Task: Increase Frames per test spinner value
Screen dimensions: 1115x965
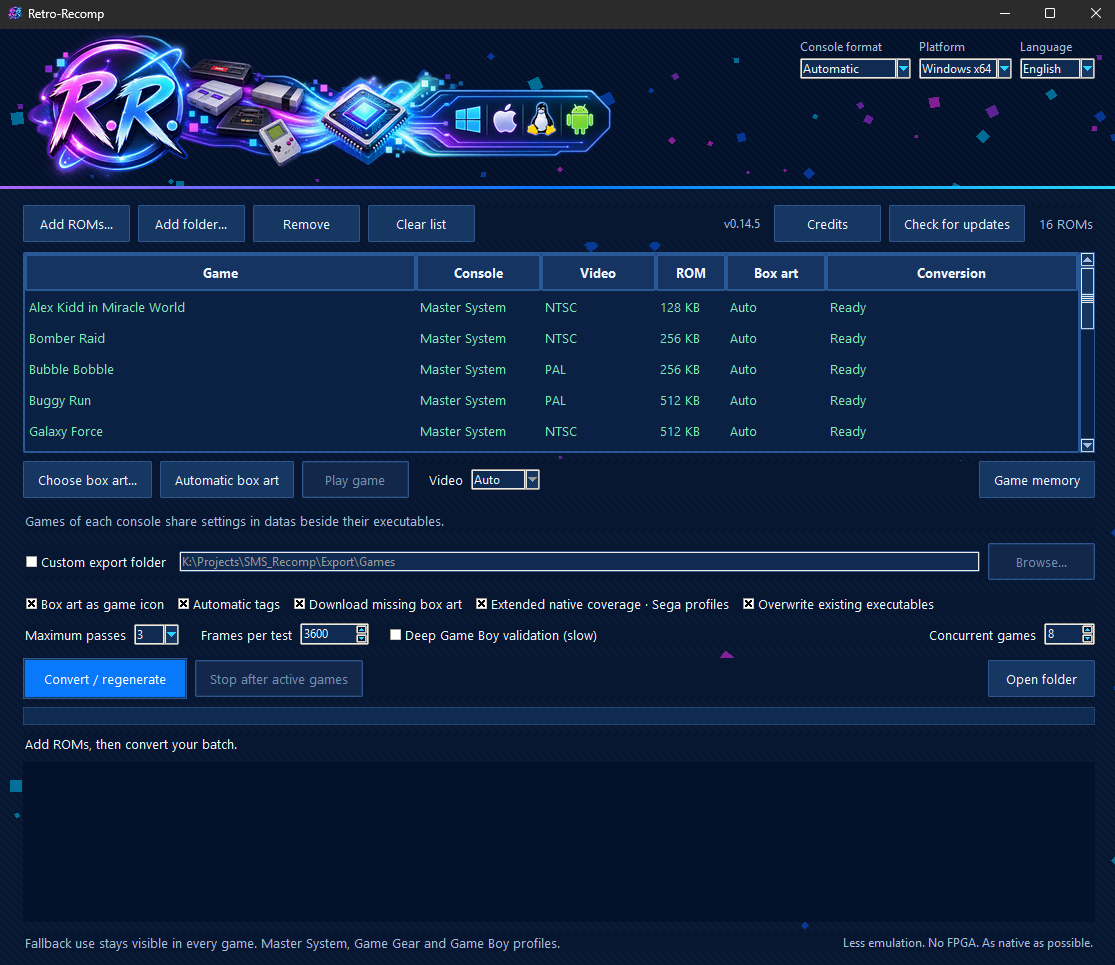Action: click(x=361, y=629)
